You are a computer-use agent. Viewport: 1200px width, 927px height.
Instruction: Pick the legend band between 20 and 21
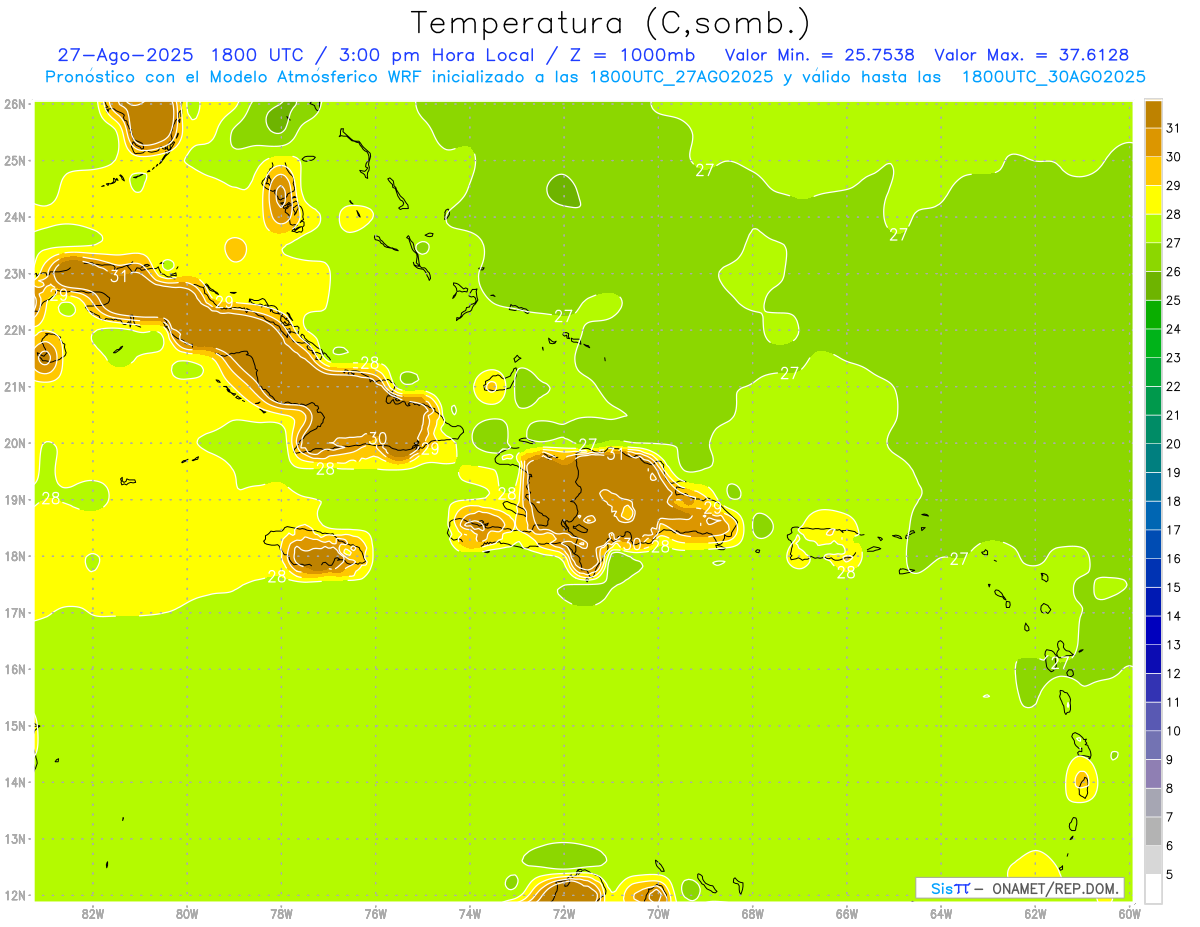1153,429
